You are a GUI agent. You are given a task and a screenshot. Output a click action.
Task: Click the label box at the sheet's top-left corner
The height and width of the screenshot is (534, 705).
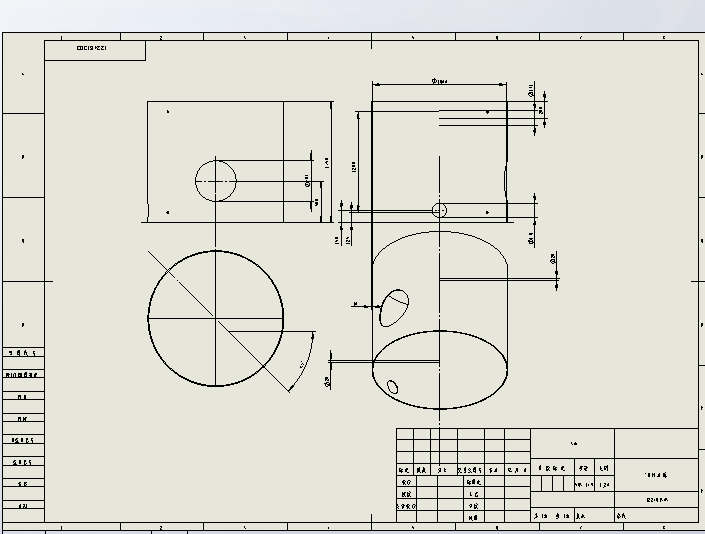(x=95, y=50)
